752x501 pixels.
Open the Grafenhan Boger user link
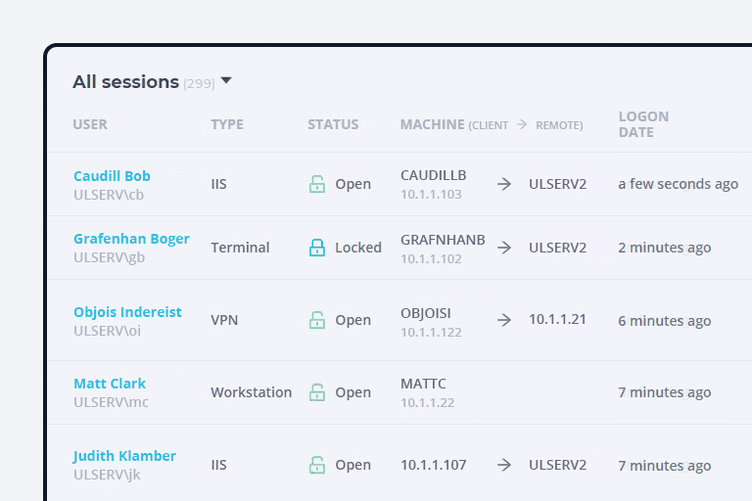click(131, 239)
